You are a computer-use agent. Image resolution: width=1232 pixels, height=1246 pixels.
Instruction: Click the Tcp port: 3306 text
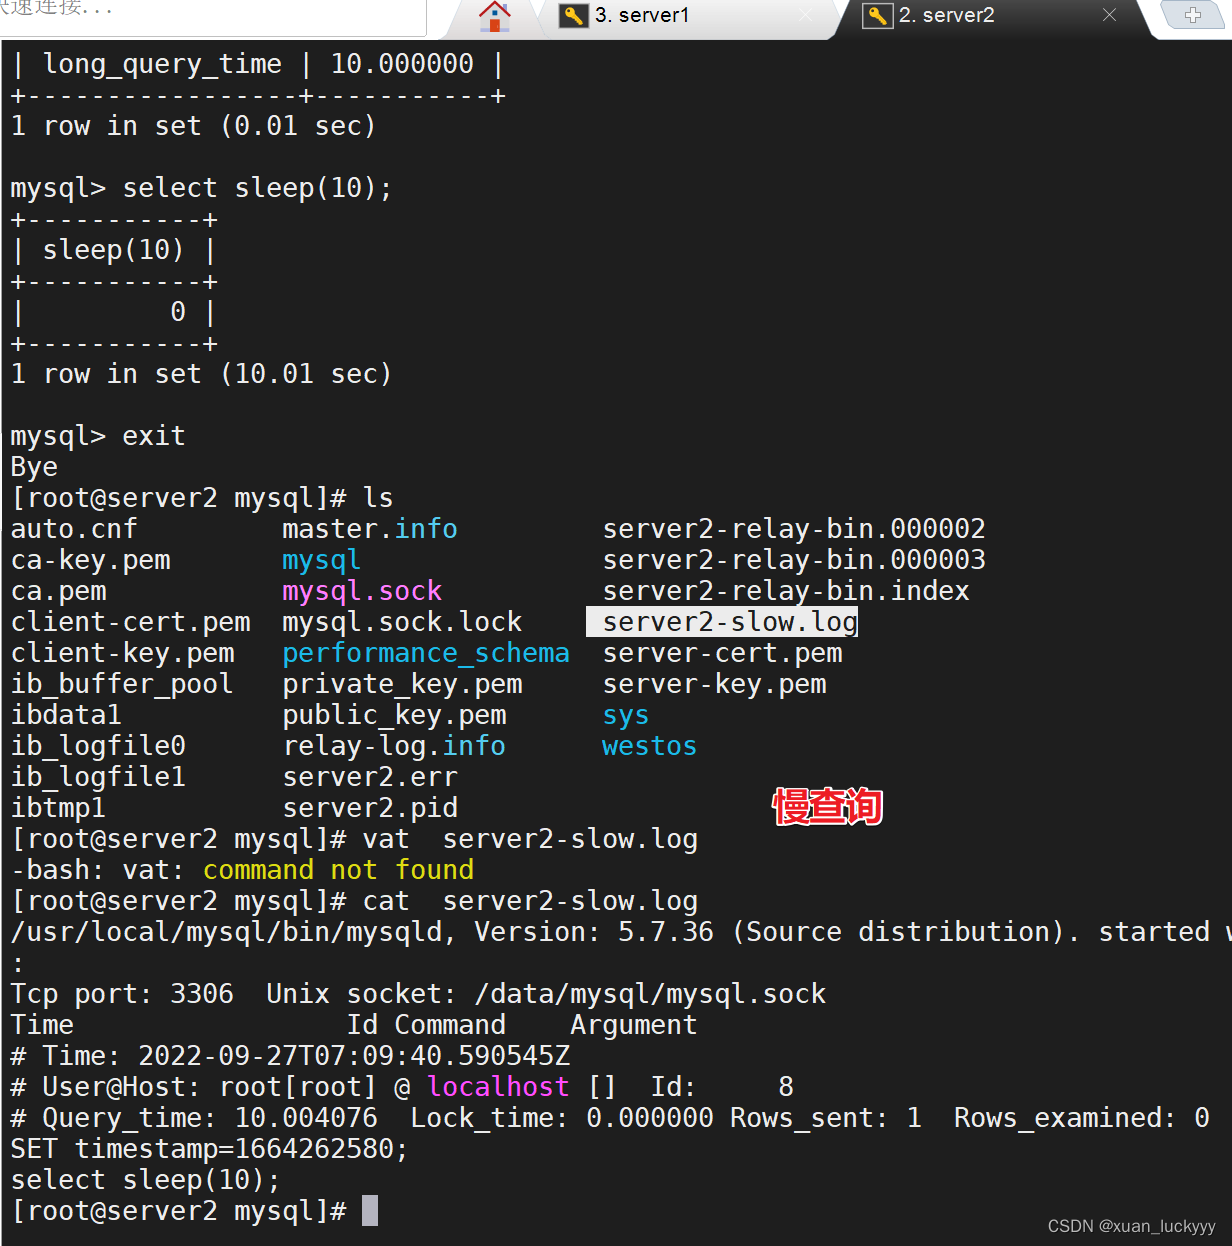click(122, 994)
